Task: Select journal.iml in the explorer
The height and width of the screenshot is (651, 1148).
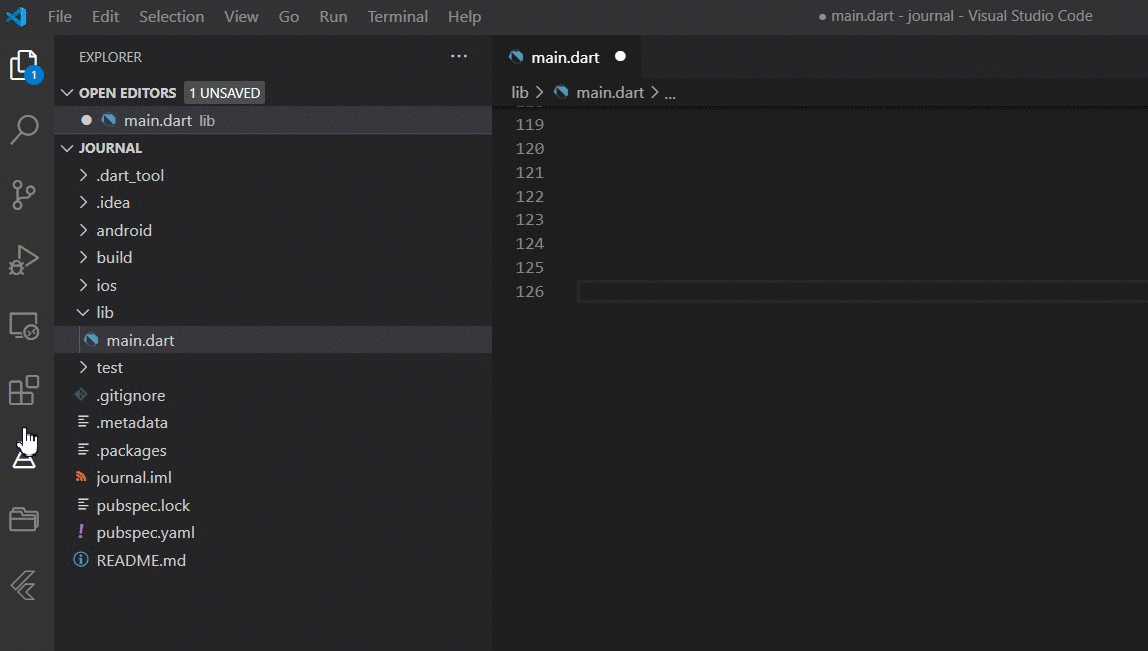Action: pos(131,477)
